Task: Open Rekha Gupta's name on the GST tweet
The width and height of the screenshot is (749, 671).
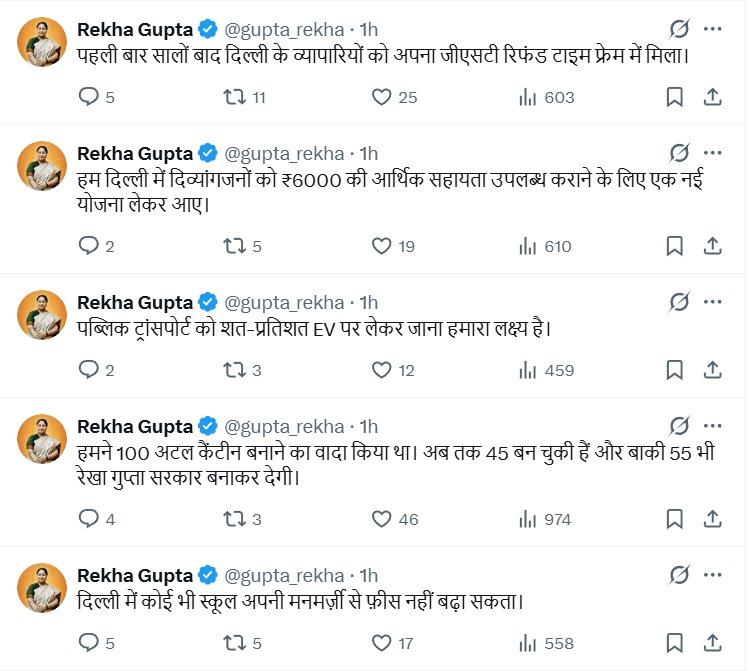Action: (x=135, y=29)
